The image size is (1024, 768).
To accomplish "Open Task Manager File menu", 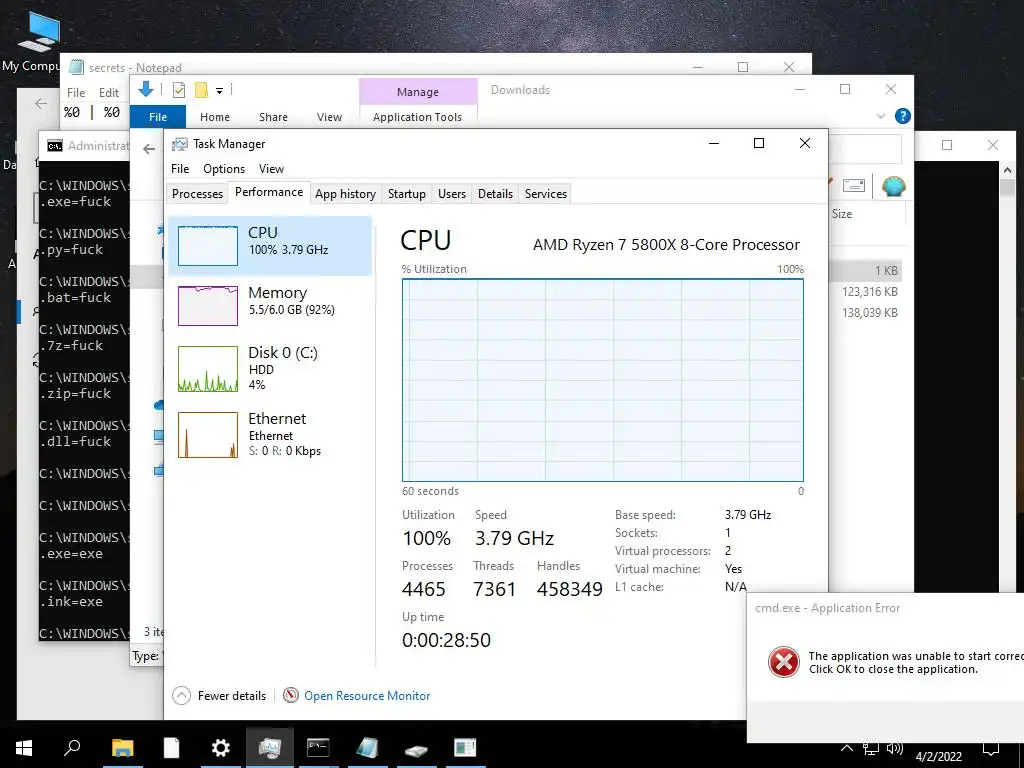I will click(180, 168).
